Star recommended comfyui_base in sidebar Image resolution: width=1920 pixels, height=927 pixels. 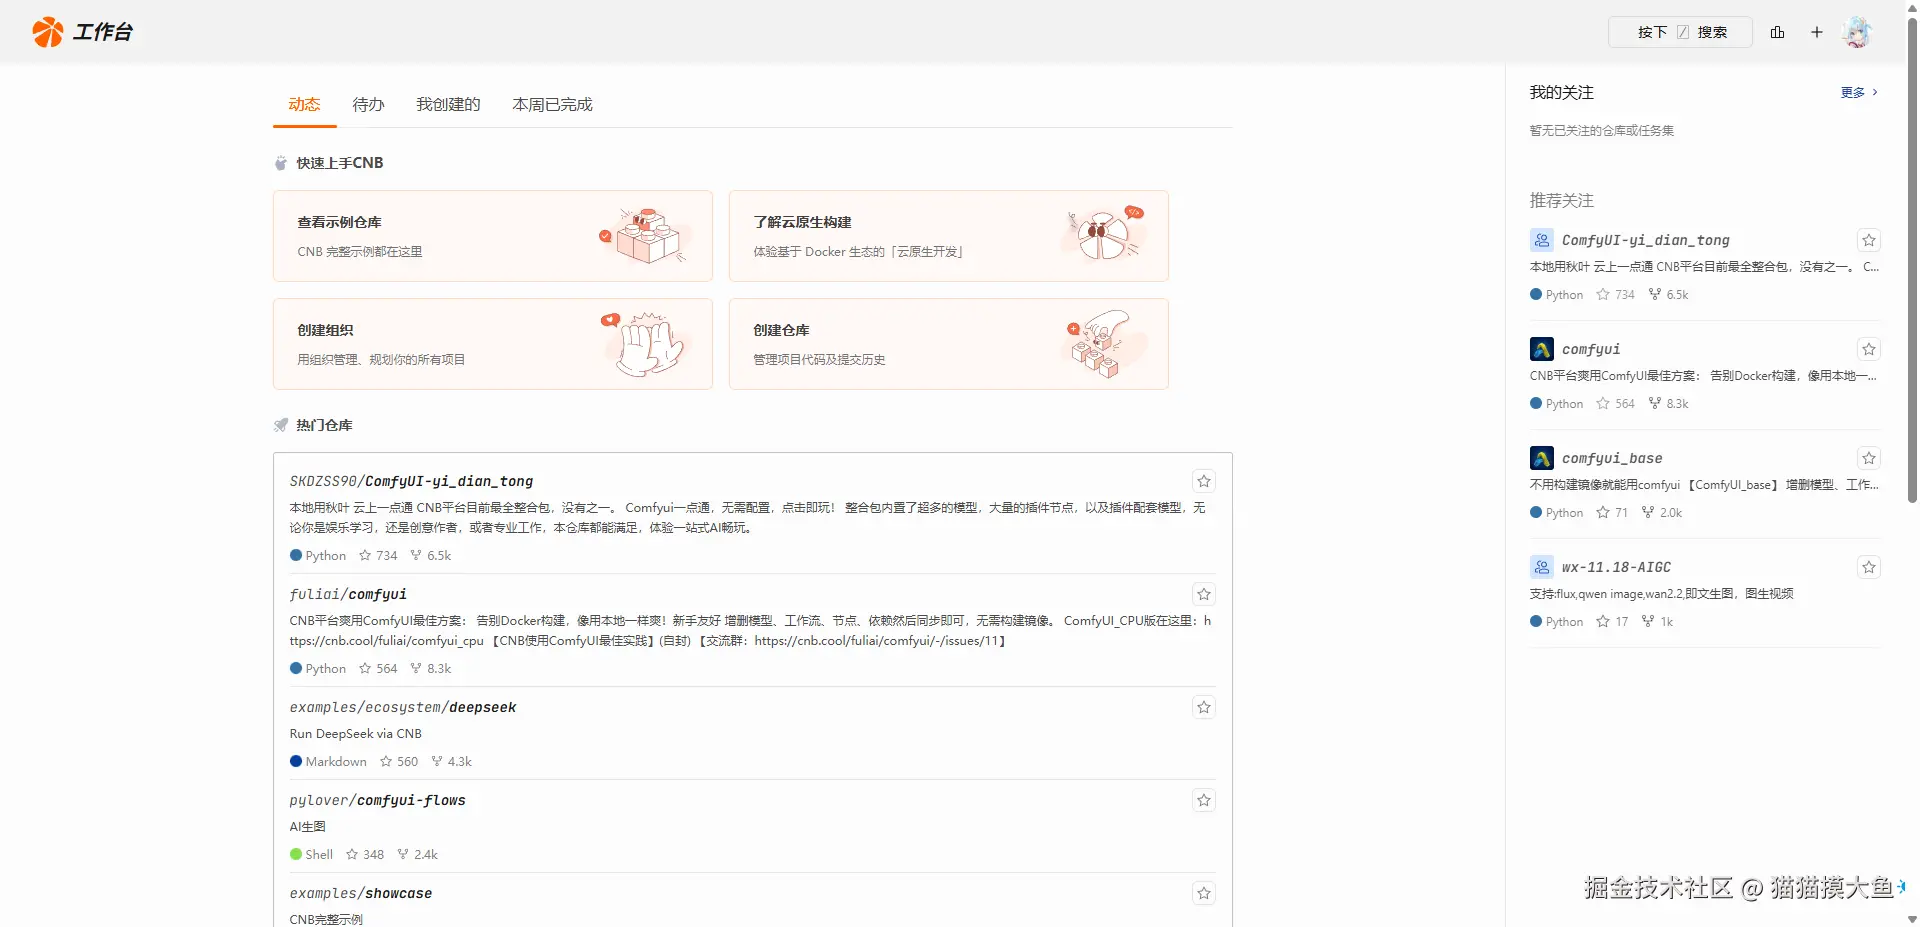(x=1869, y=458)
